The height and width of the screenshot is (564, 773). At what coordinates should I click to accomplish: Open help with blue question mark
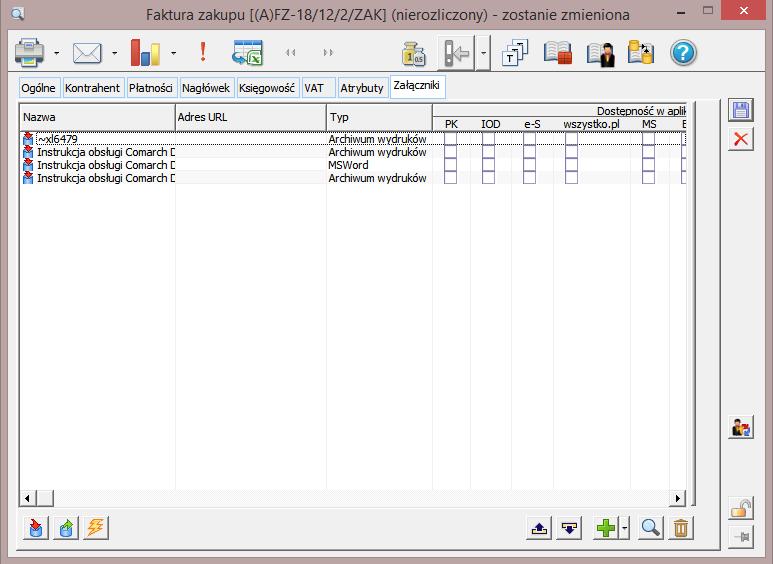pyautogui.click(x=683, y=53)
